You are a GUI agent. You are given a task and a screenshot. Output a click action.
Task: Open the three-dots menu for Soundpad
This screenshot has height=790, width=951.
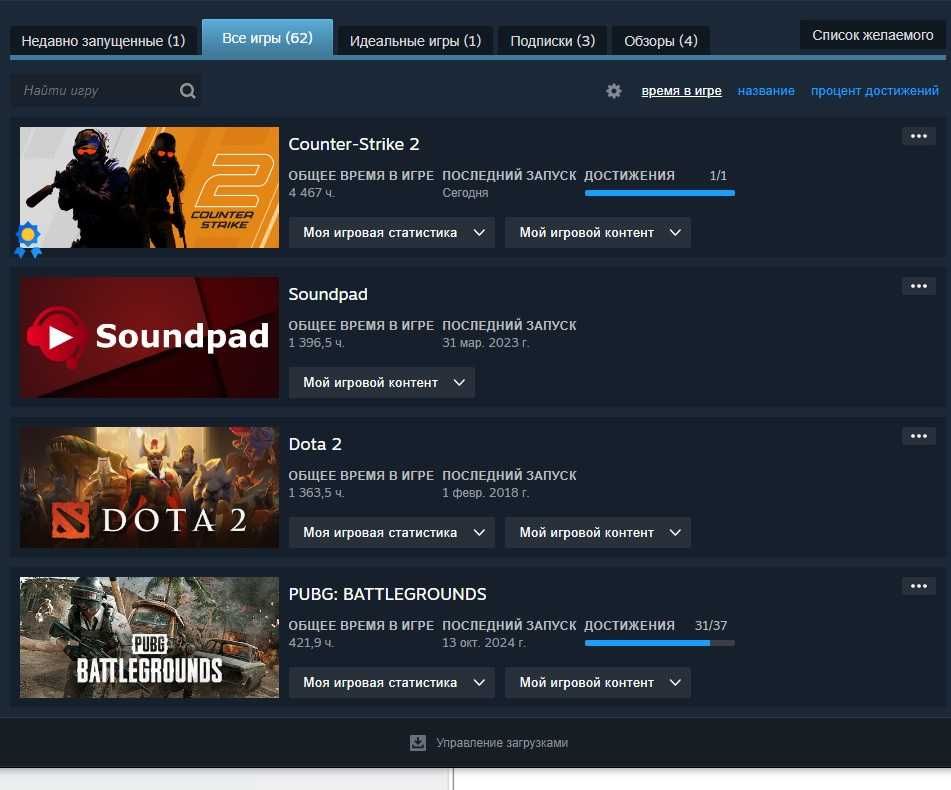pyautogui.click(x=918, y=286)
